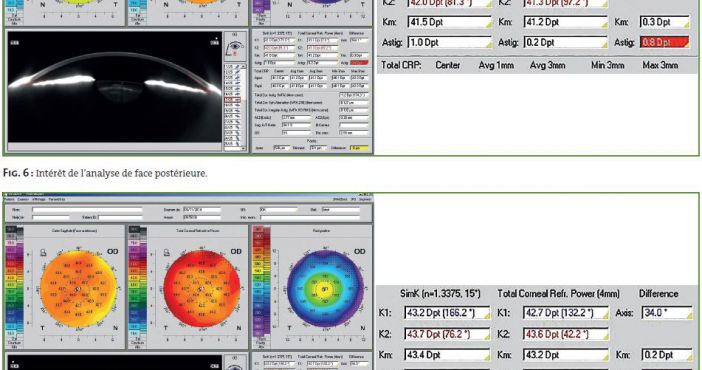
Task: Click the eye orientation icon above the image list
Action: tap(235, 47)
